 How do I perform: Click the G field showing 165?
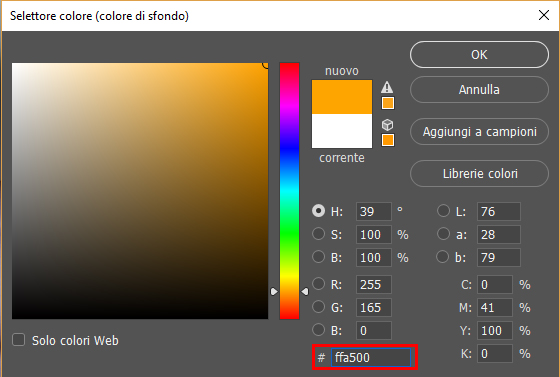[374, 307]
